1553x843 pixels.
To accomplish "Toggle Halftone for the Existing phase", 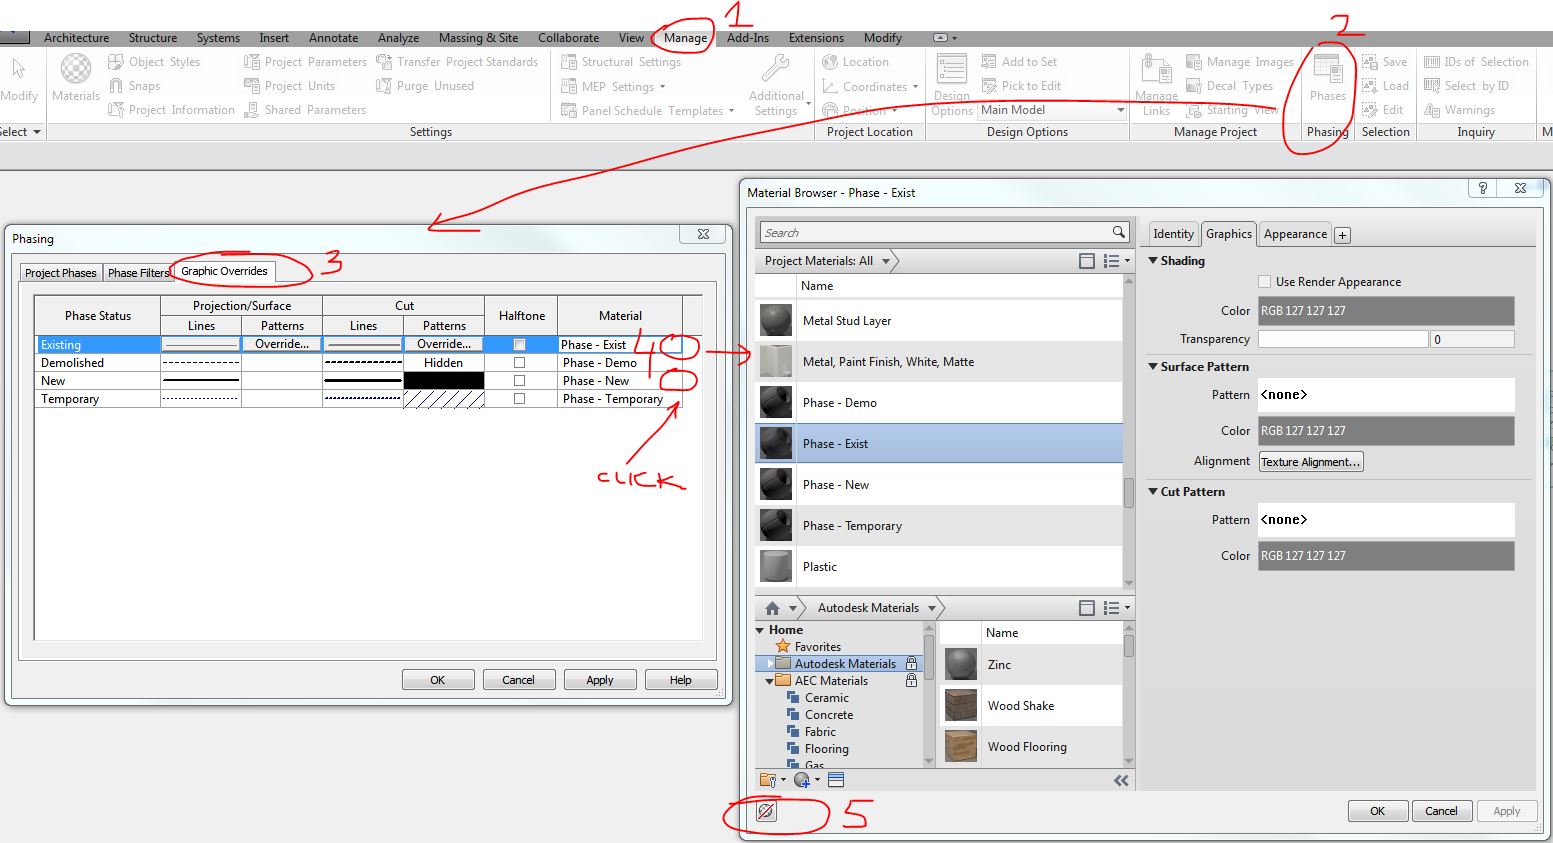I will click(519, 344).
